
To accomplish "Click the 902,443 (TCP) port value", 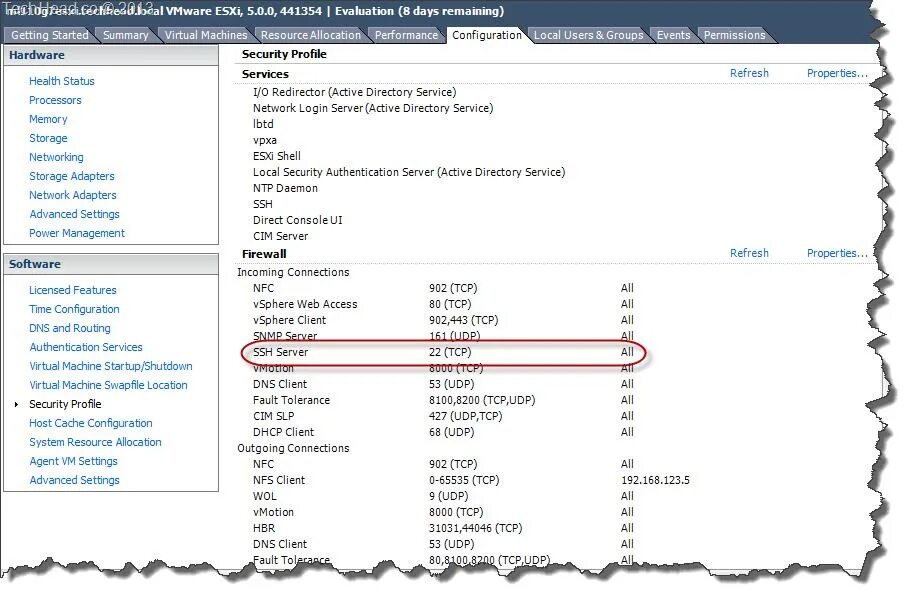I will [x=463, y=320].
